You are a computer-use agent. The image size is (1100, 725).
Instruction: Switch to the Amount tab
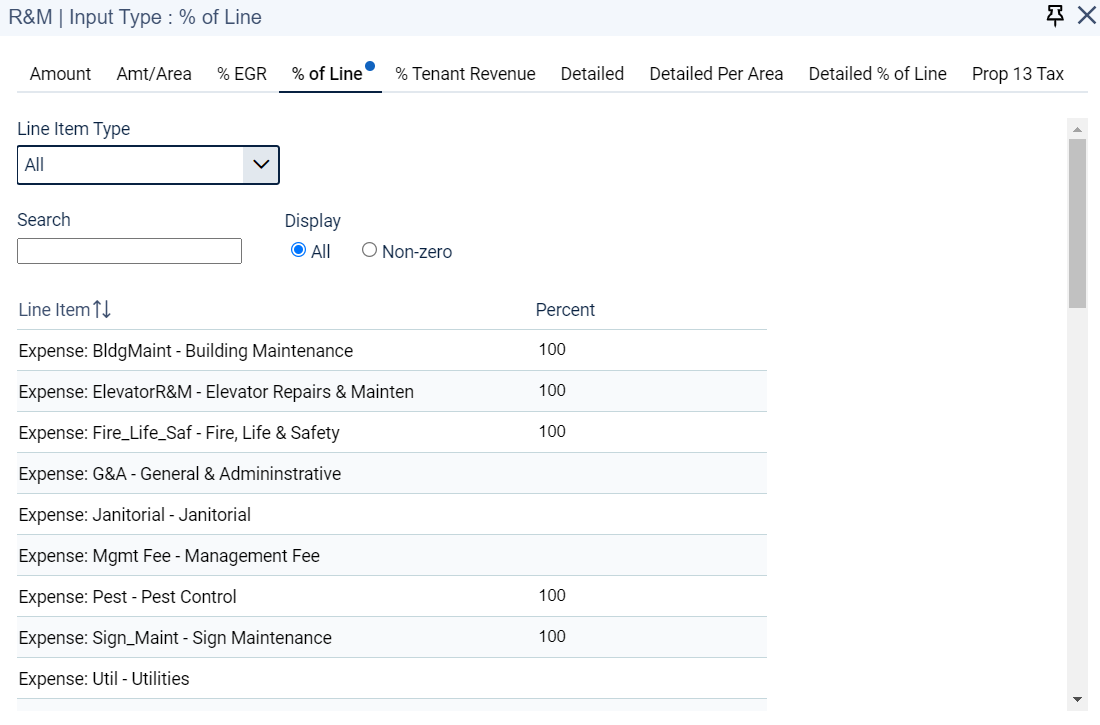(60, 74)
